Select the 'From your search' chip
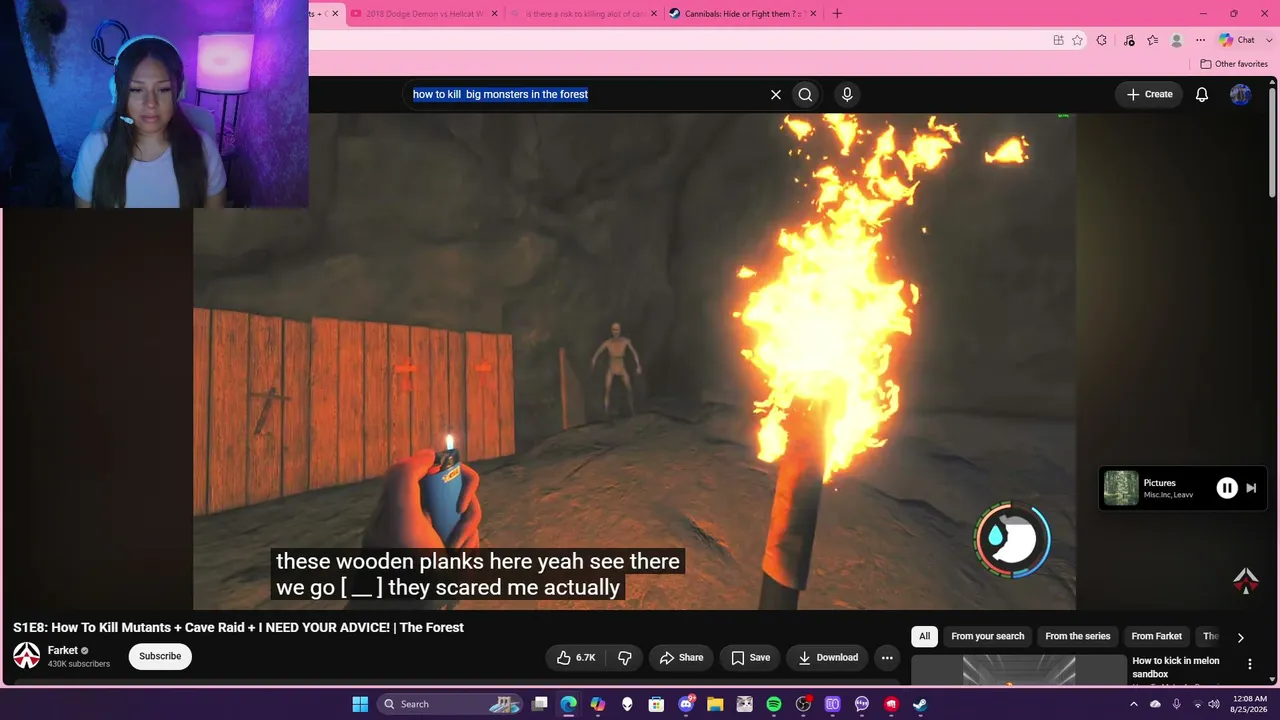The height and width of the screenshot is (720, 1280). pyautogui.click(x=988, y=636)
